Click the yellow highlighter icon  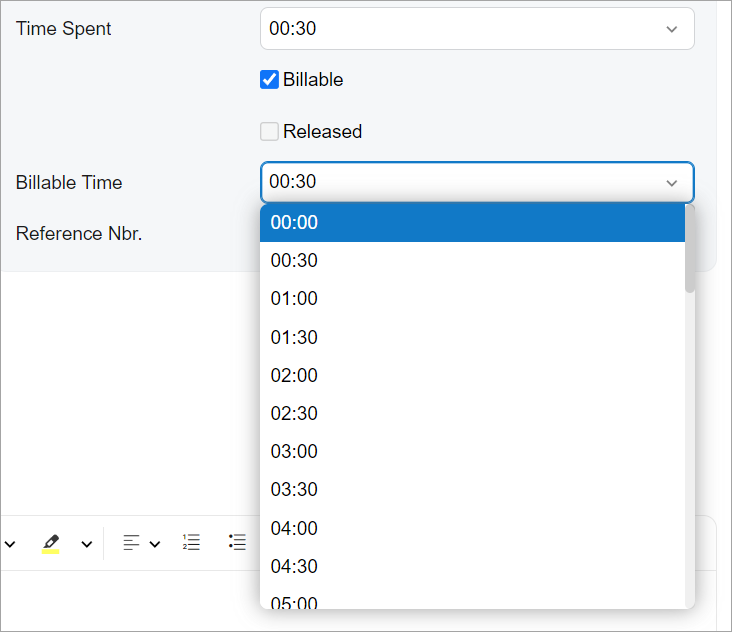click(50, 543)
